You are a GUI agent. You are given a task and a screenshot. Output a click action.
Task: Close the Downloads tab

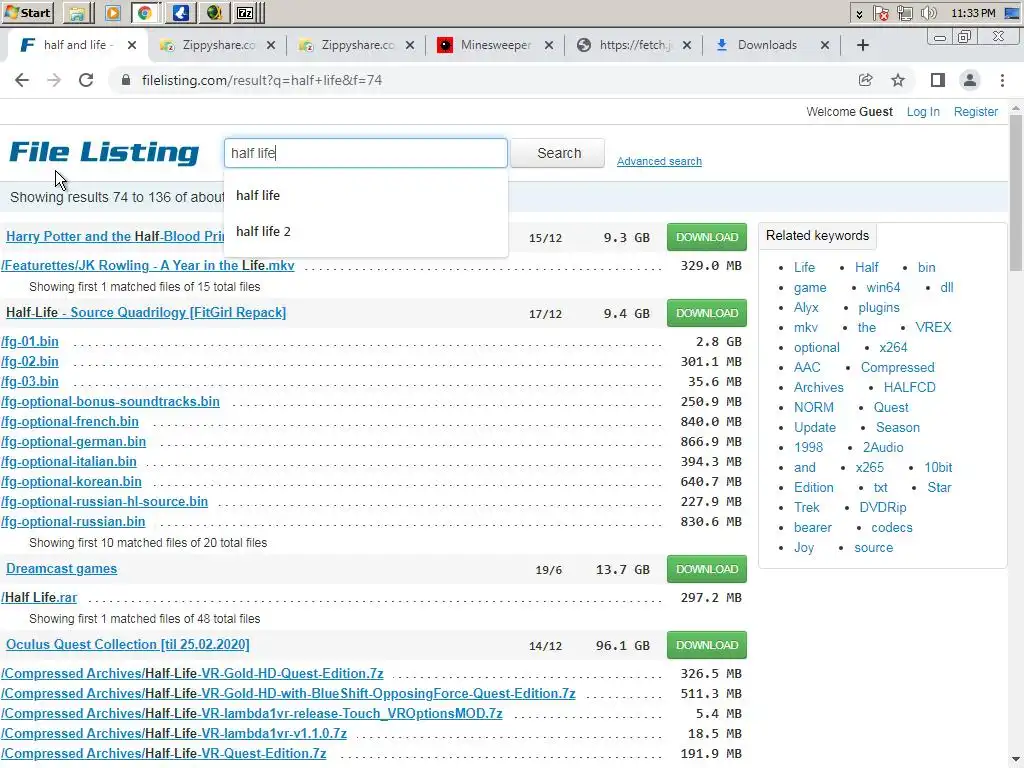(x=825, y=45)
